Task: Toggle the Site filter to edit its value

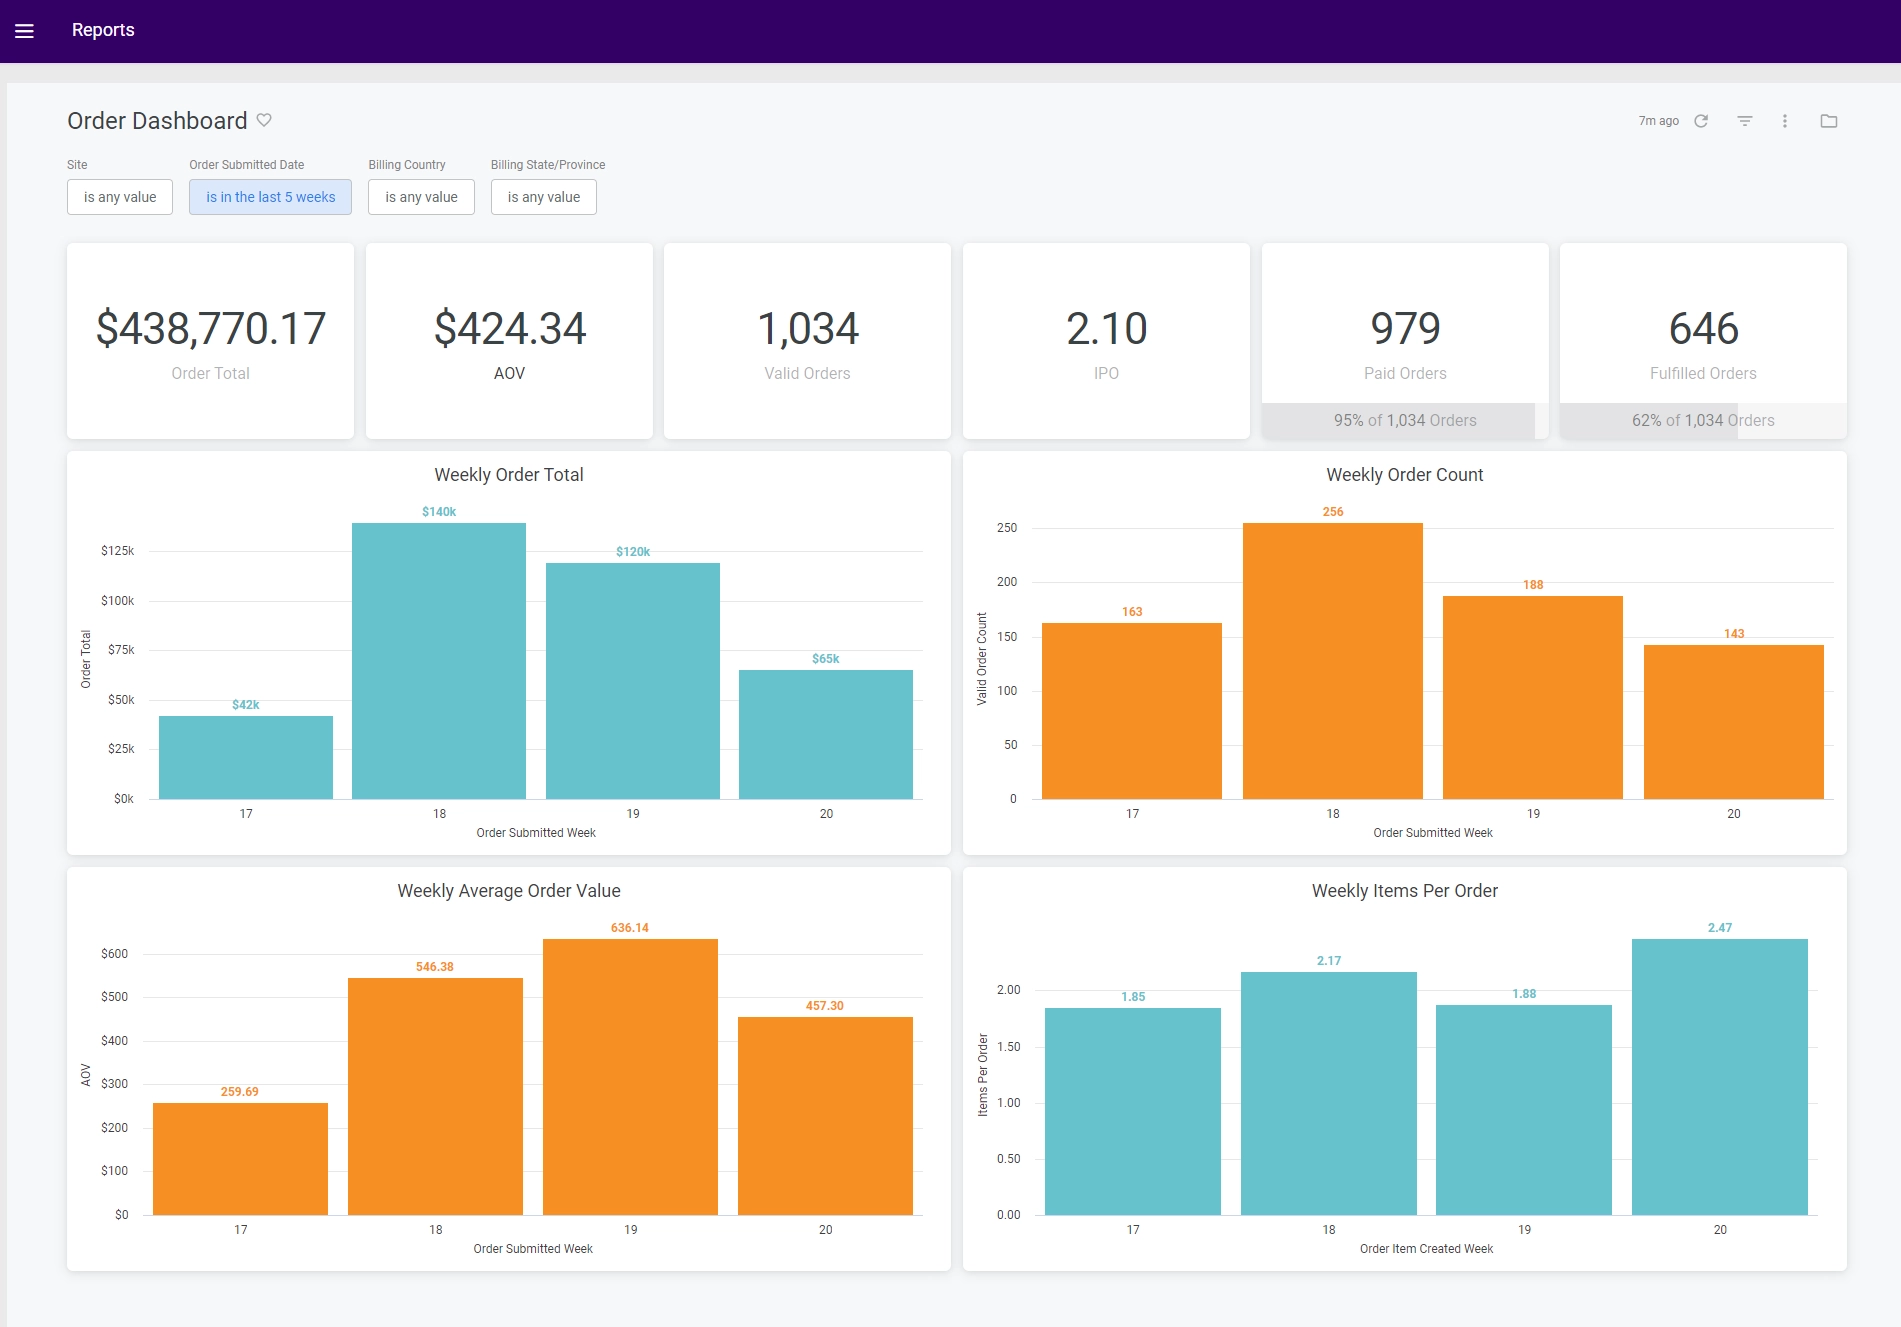Action: point(119,196)
